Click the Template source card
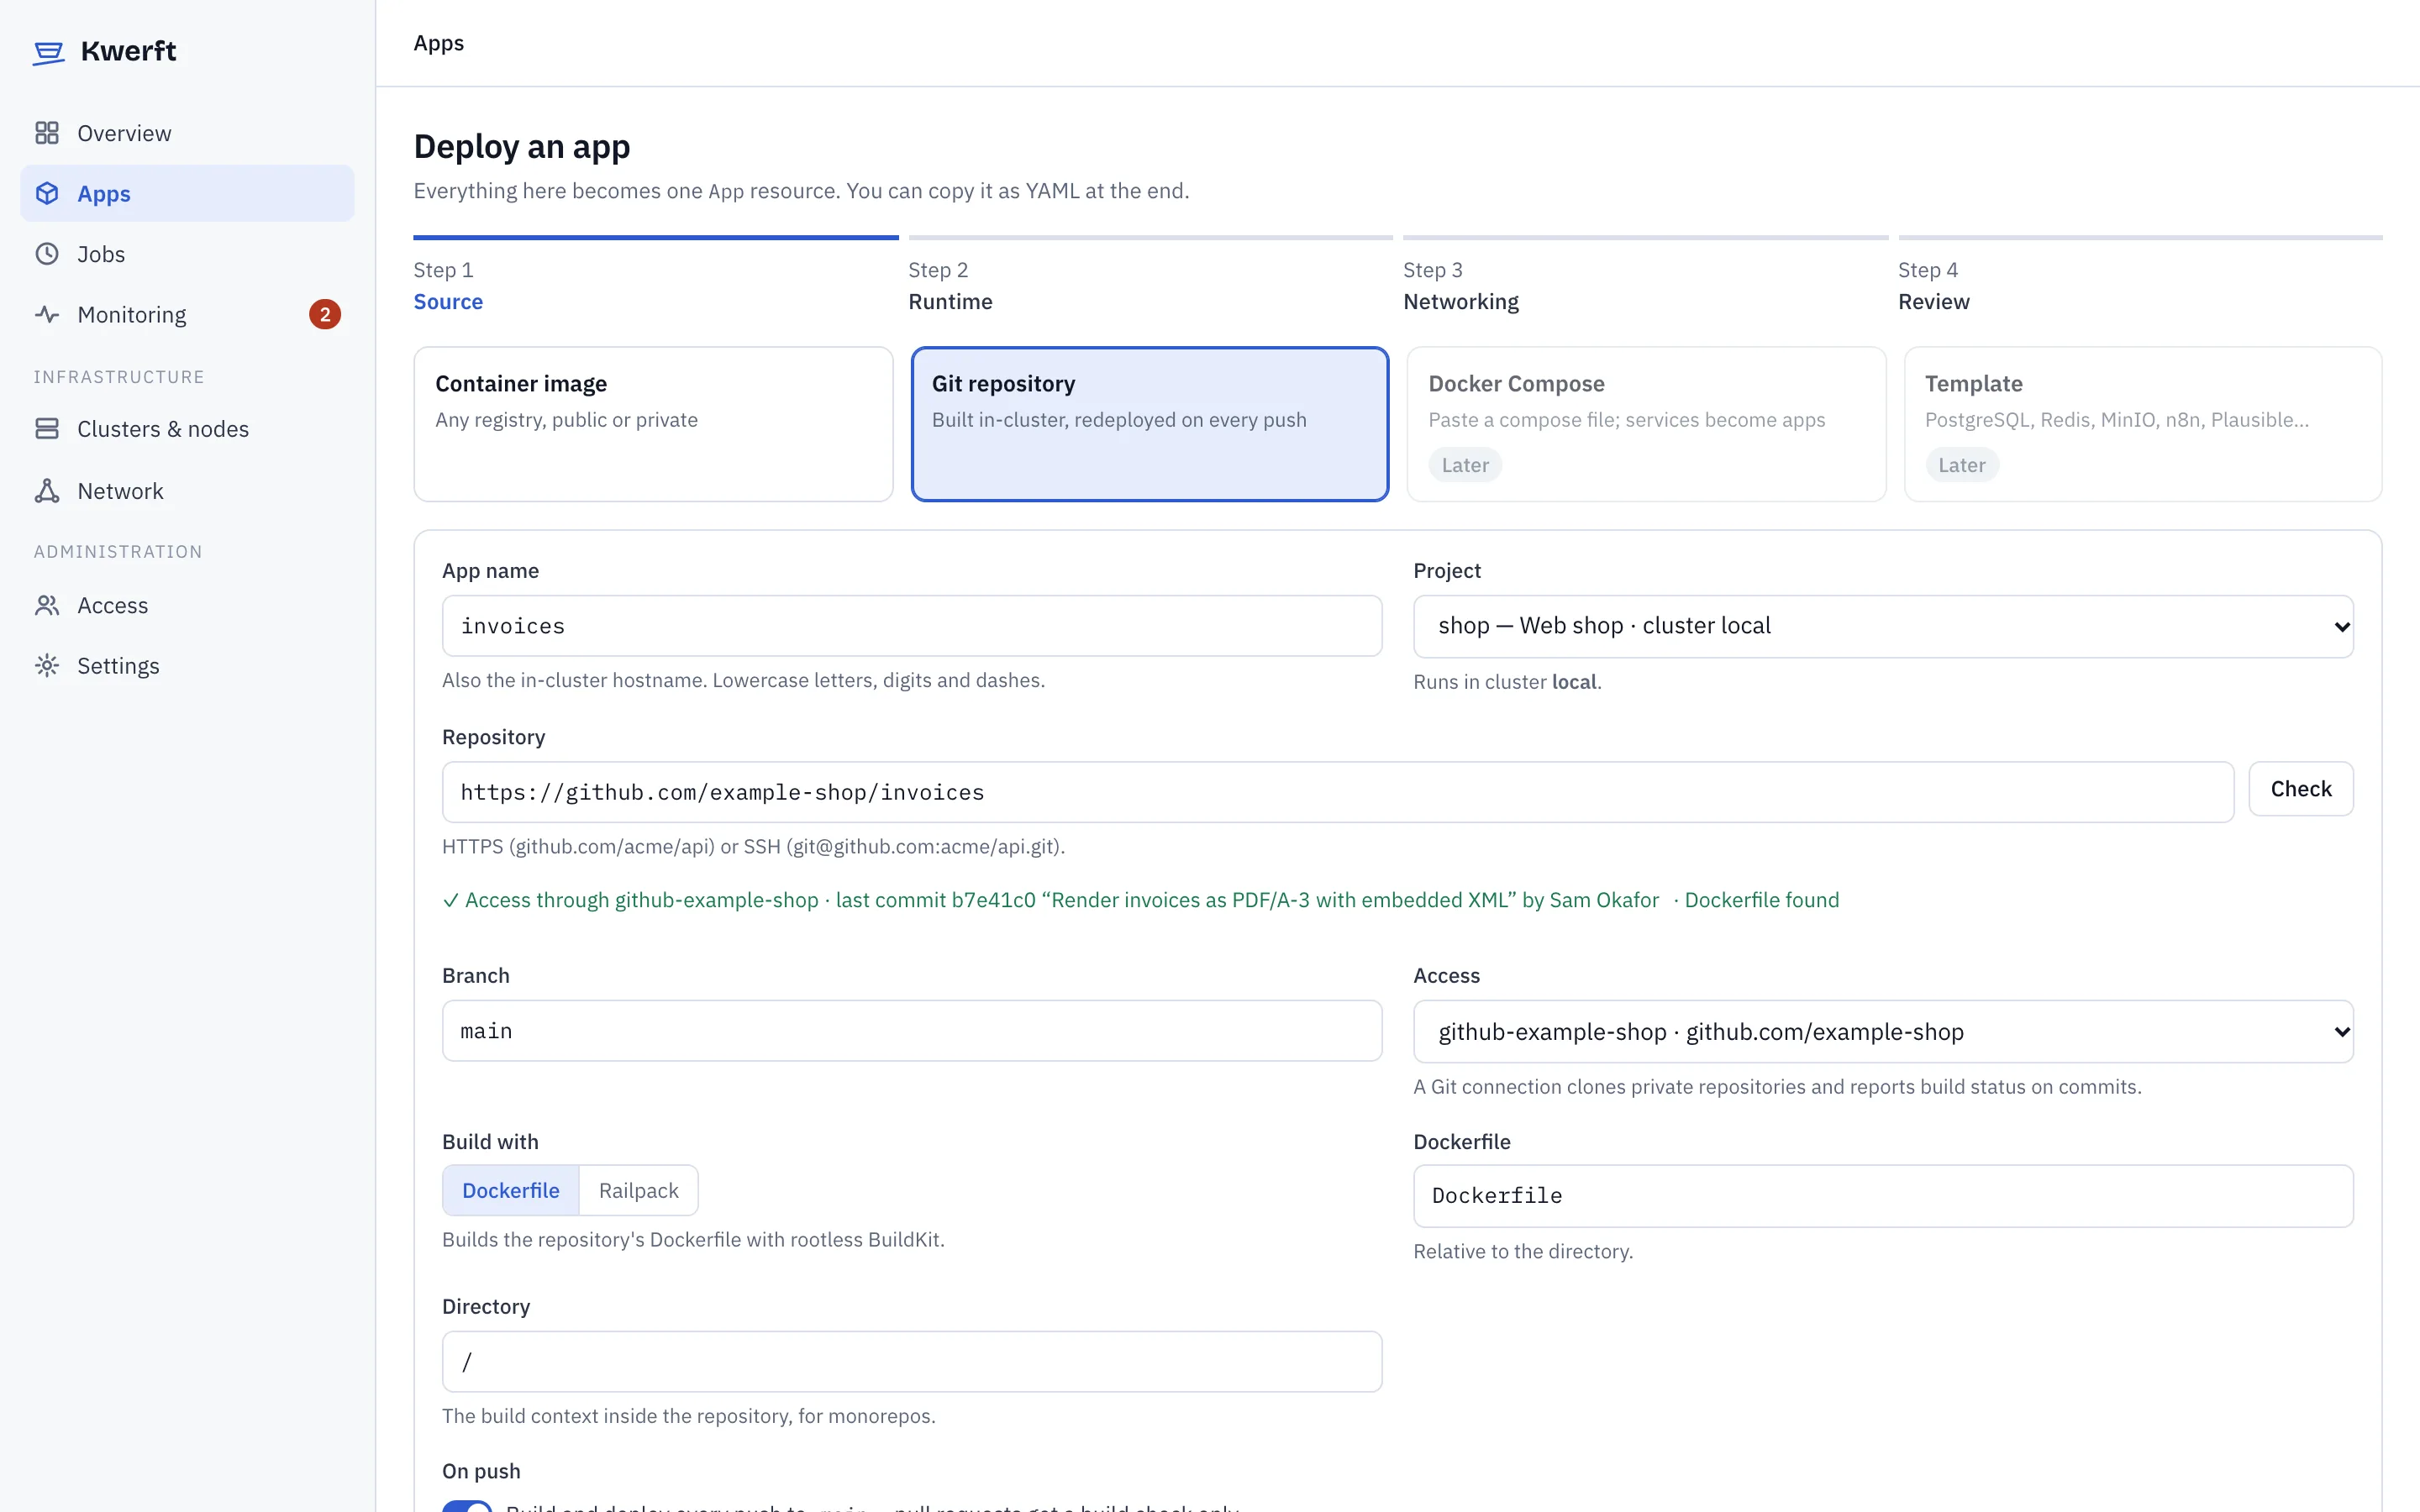Screen dimensions: 2420x1512 pyautogui.click(x=2143, y=424)
